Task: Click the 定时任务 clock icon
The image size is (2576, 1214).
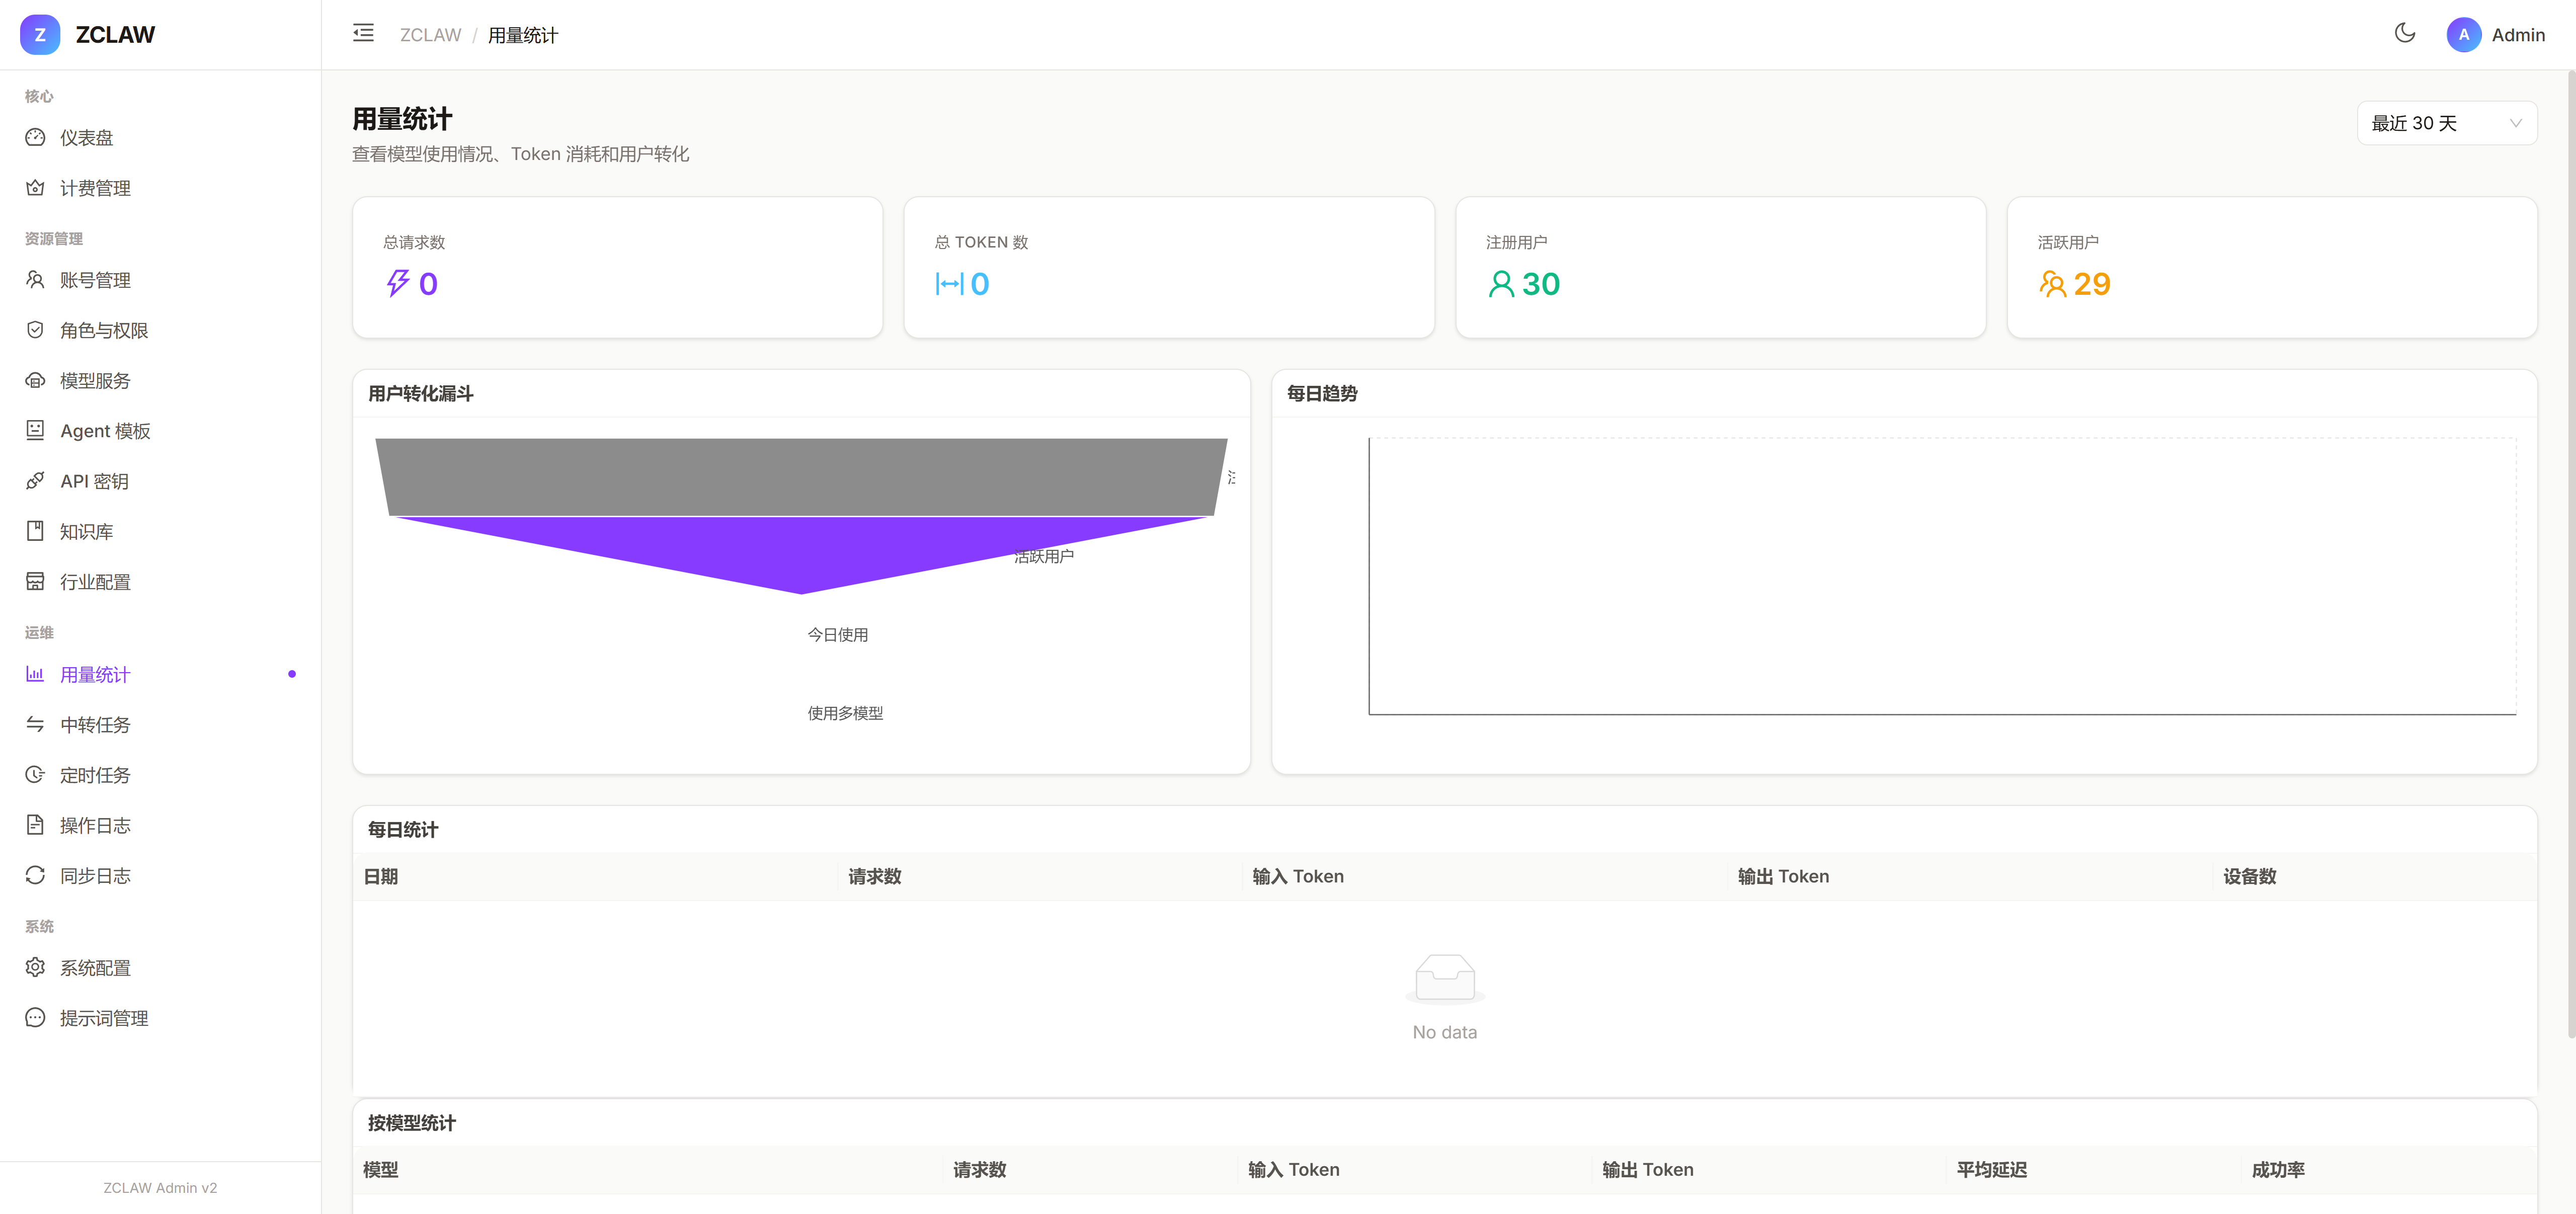Action: click(x=35, y=775)
